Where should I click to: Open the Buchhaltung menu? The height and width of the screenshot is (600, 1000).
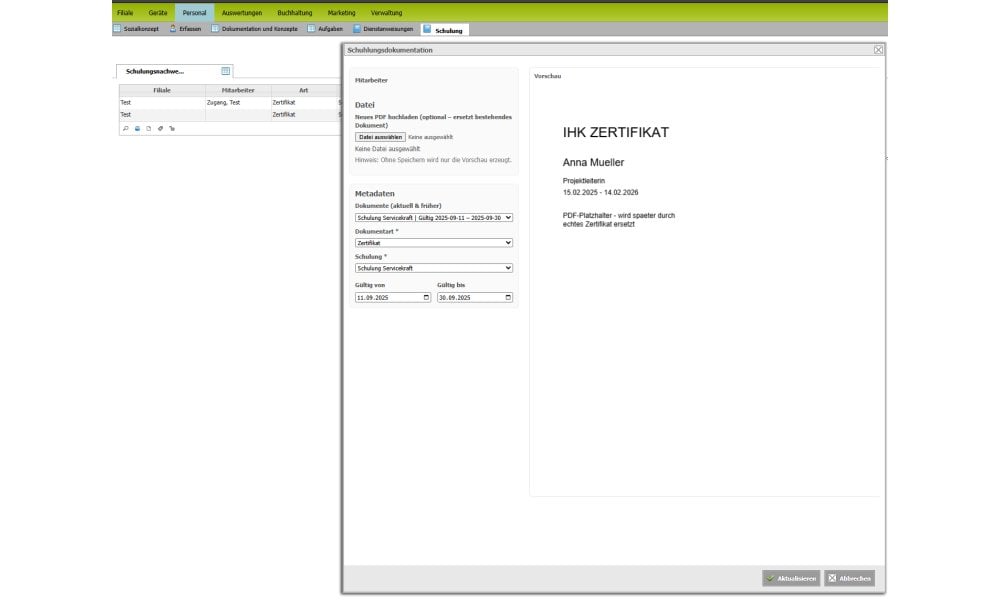[295, 13]
